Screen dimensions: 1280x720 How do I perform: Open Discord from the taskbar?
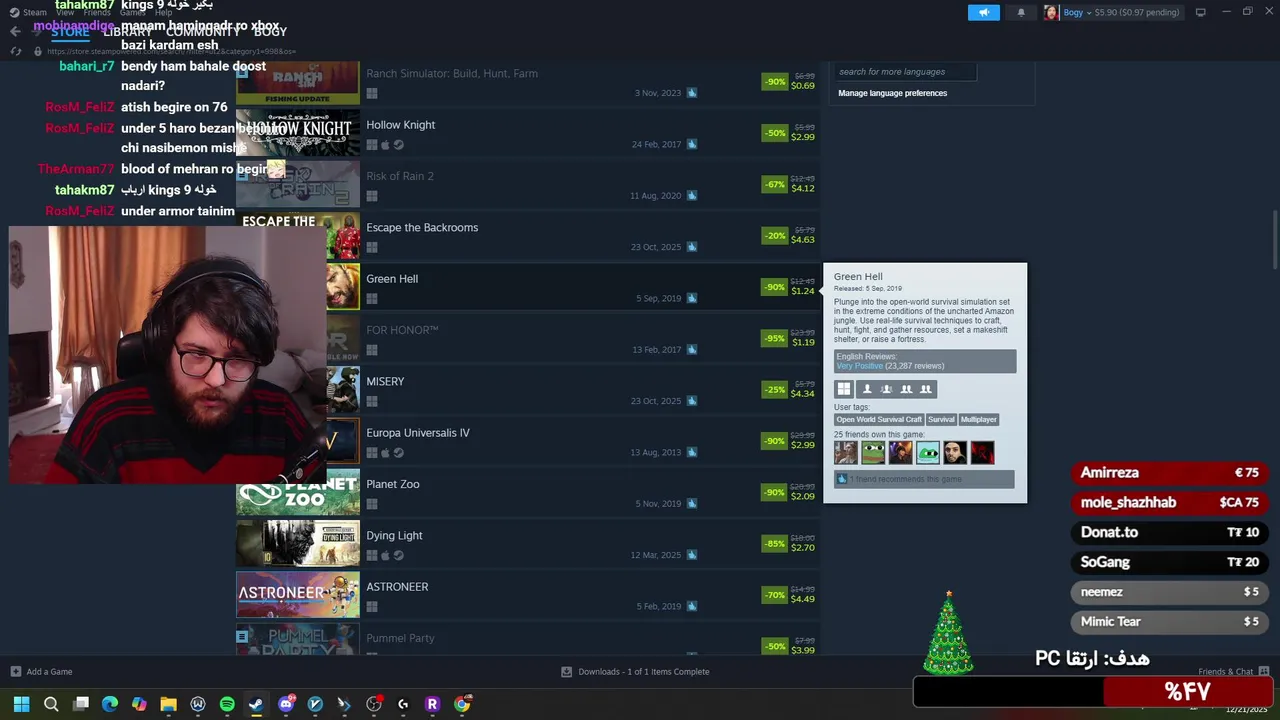[x=286, y=704]
